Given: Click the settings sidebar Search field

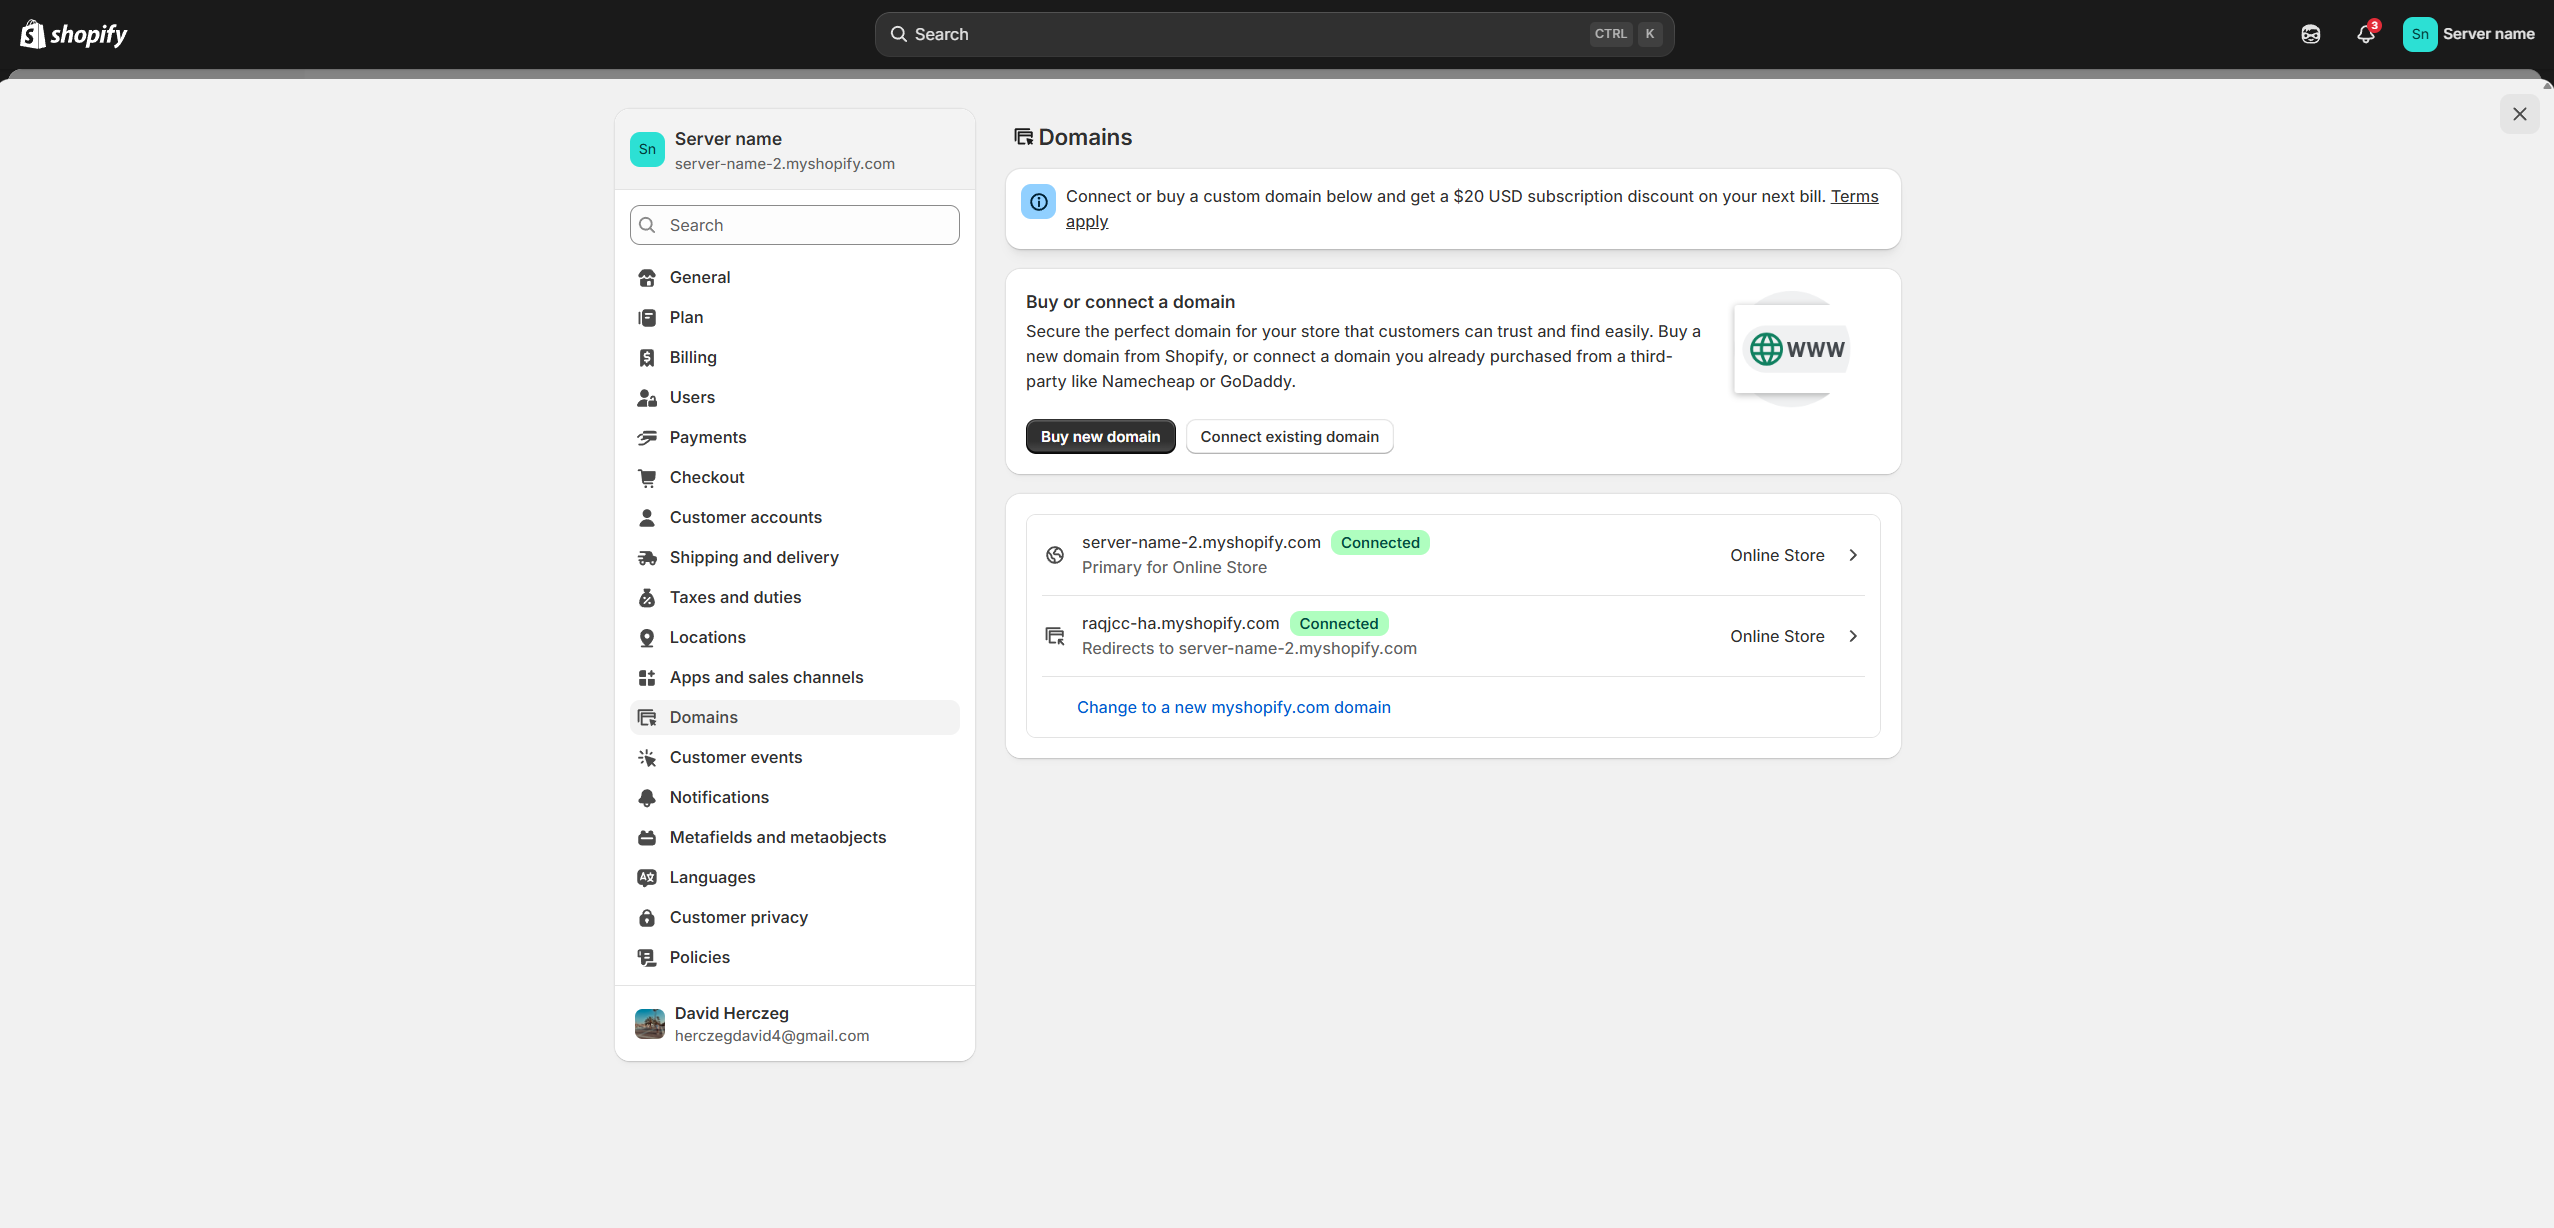Looking at the screenshot, I should [795, 225].
